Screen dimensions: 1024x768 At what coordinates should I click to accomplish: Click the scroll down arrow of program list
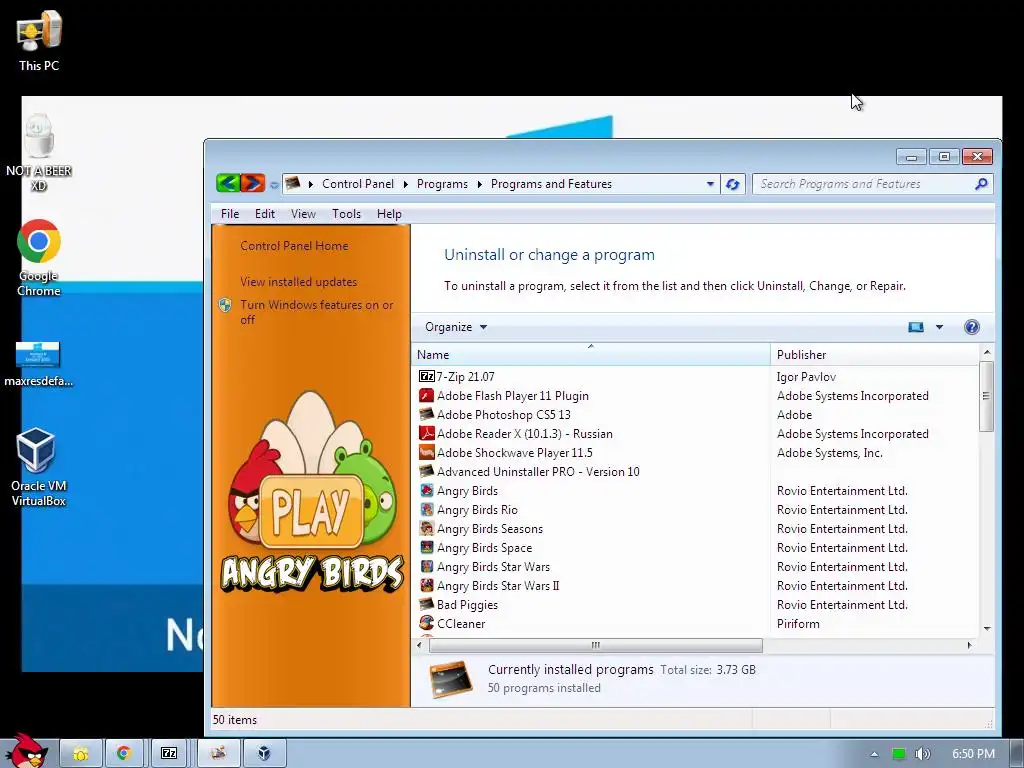987,628
